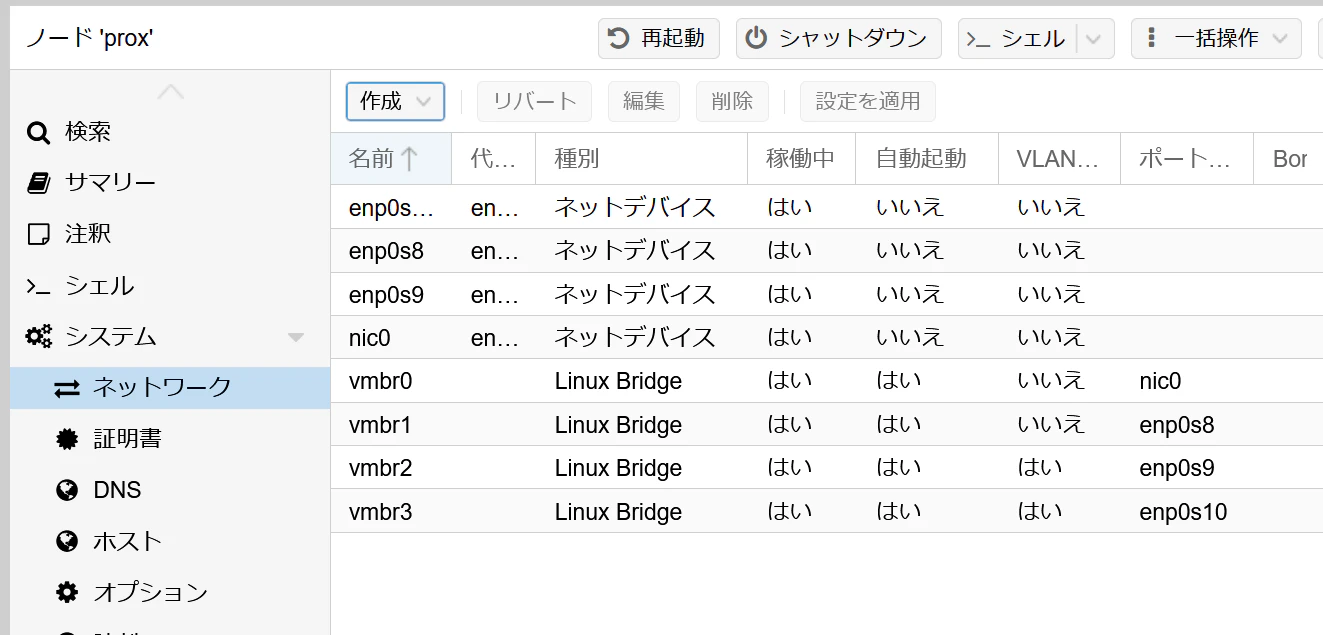Click the VLAN column header
Screen dimensions: 1323x635
(1059, 159)
